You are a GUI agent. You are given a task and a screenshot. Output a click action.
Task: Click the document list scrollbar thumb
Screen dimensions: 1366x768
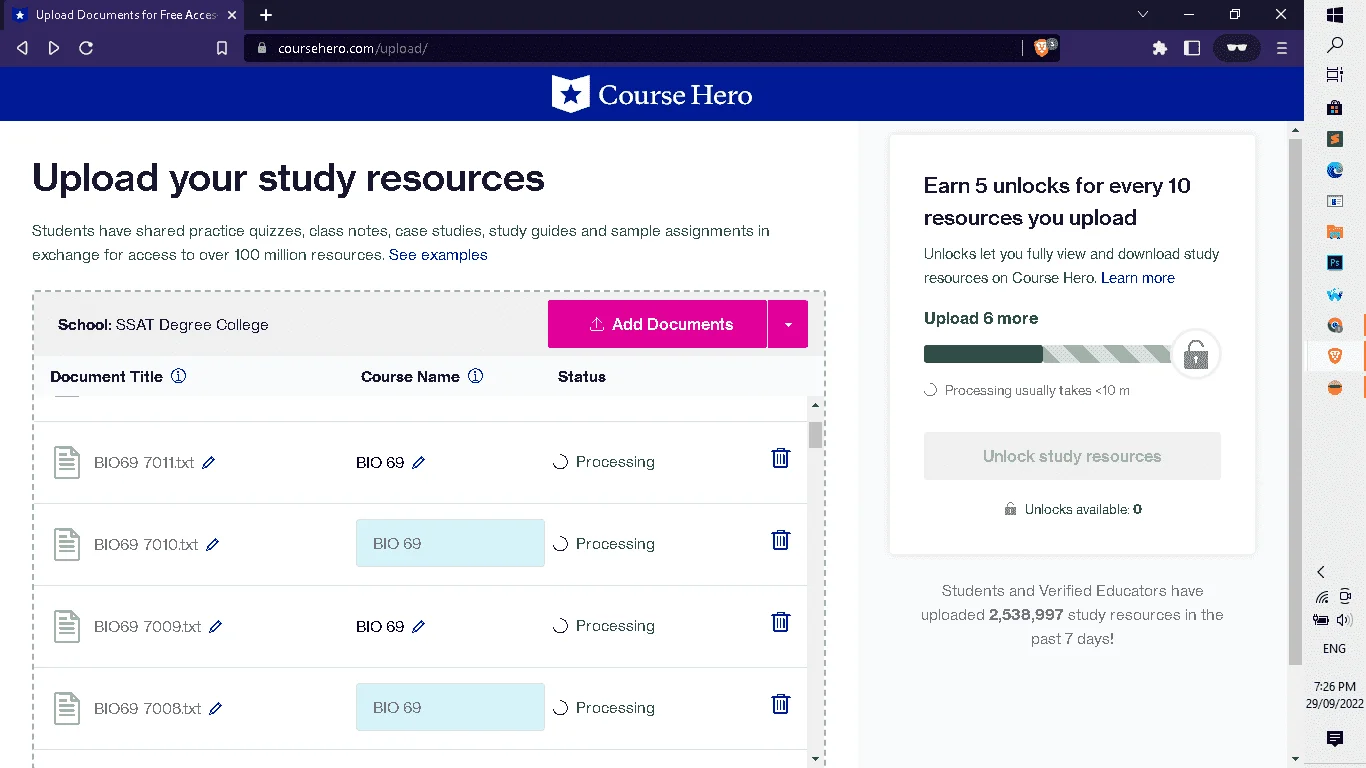(816, 435)
